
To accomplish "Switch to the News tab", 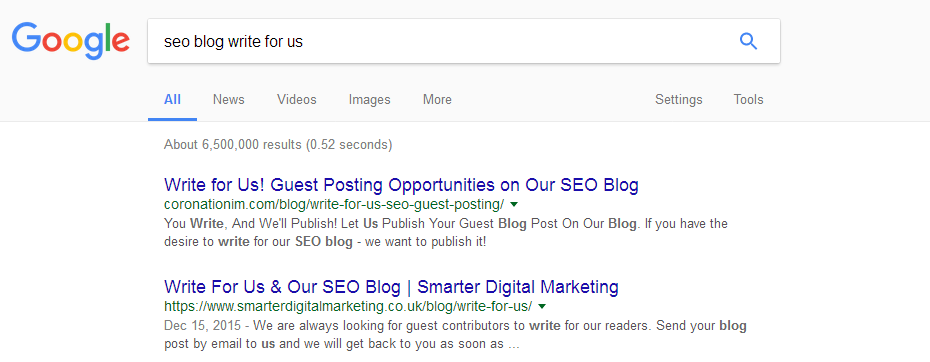I will (229, 100).
